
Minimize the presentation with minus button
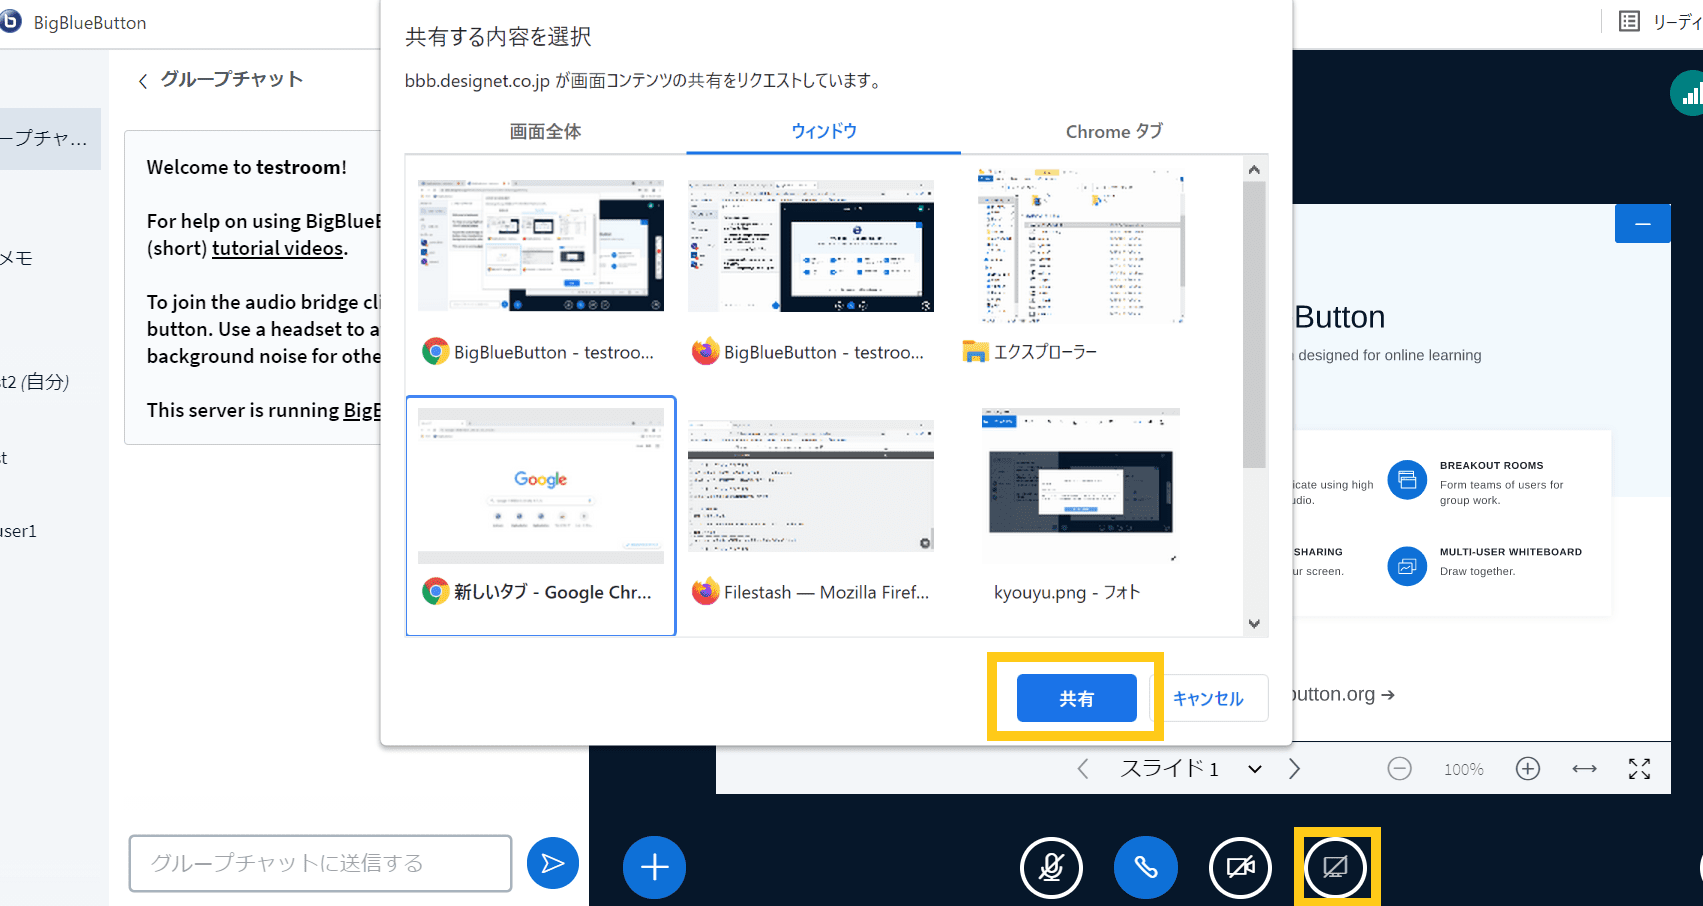(x=1642, y=224)
